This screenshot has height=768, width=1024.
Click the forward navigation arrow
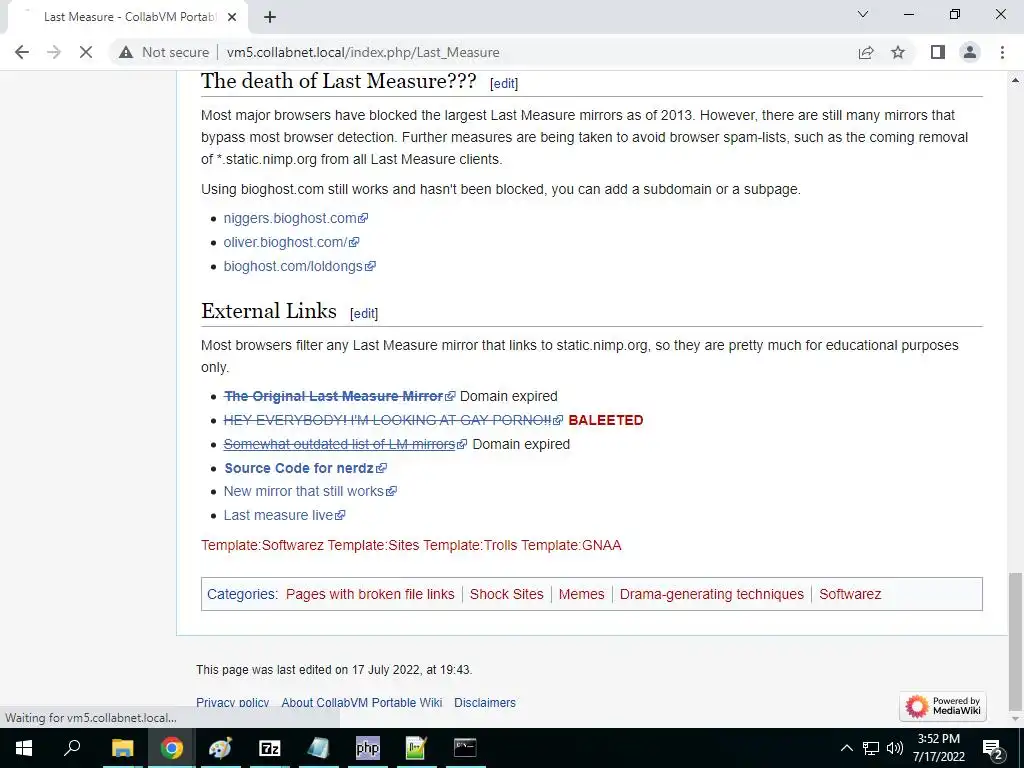point(54,52)
